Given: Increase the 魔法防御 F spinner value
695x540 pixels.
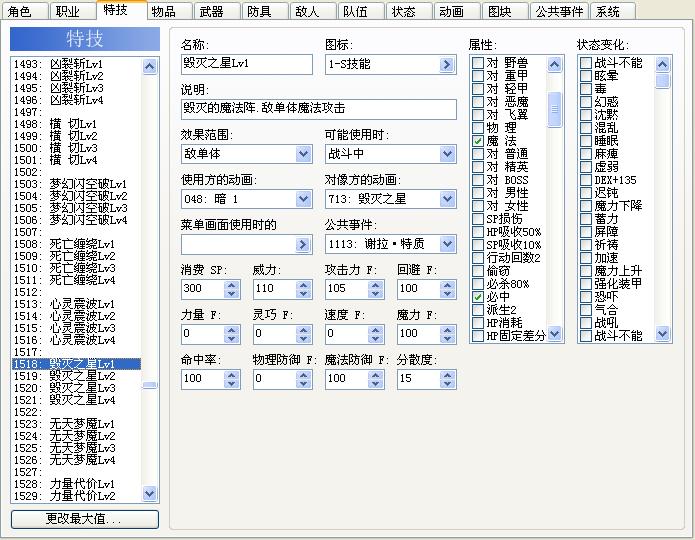Looking at the screenshot, I should [x=375, y=376].
